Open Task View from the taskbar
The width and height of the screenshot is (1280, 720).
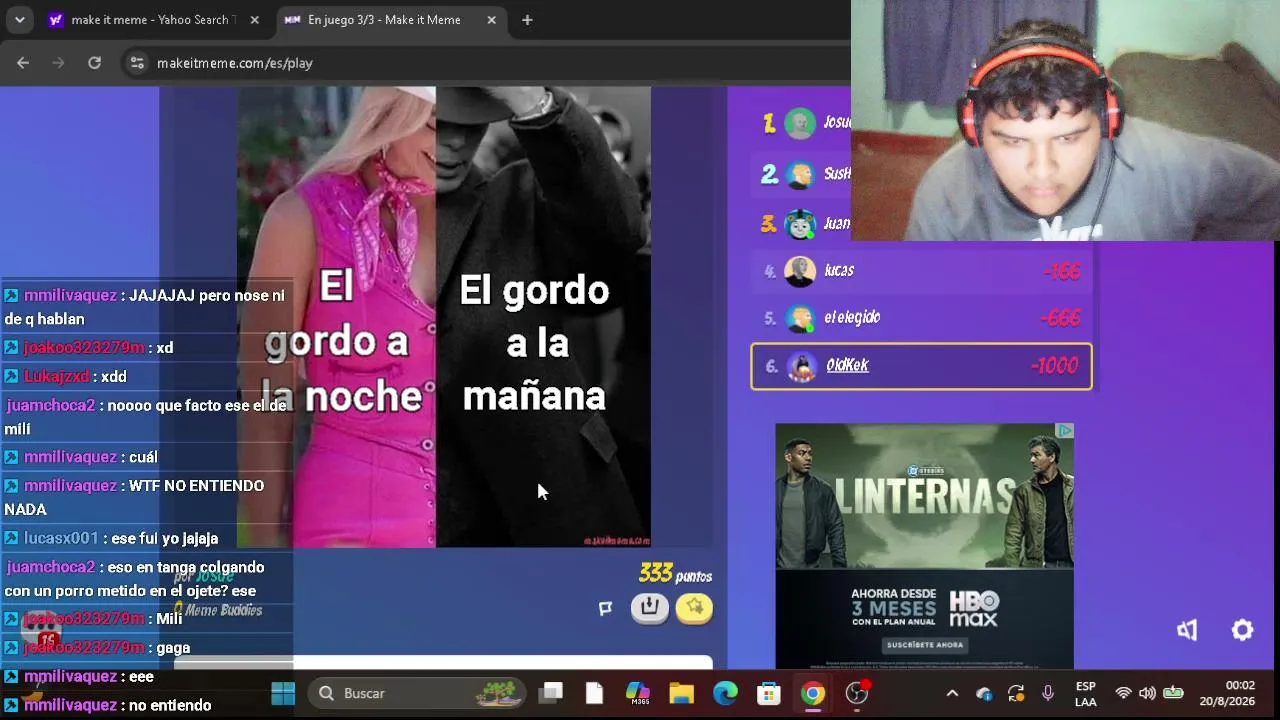pos(551,693)
